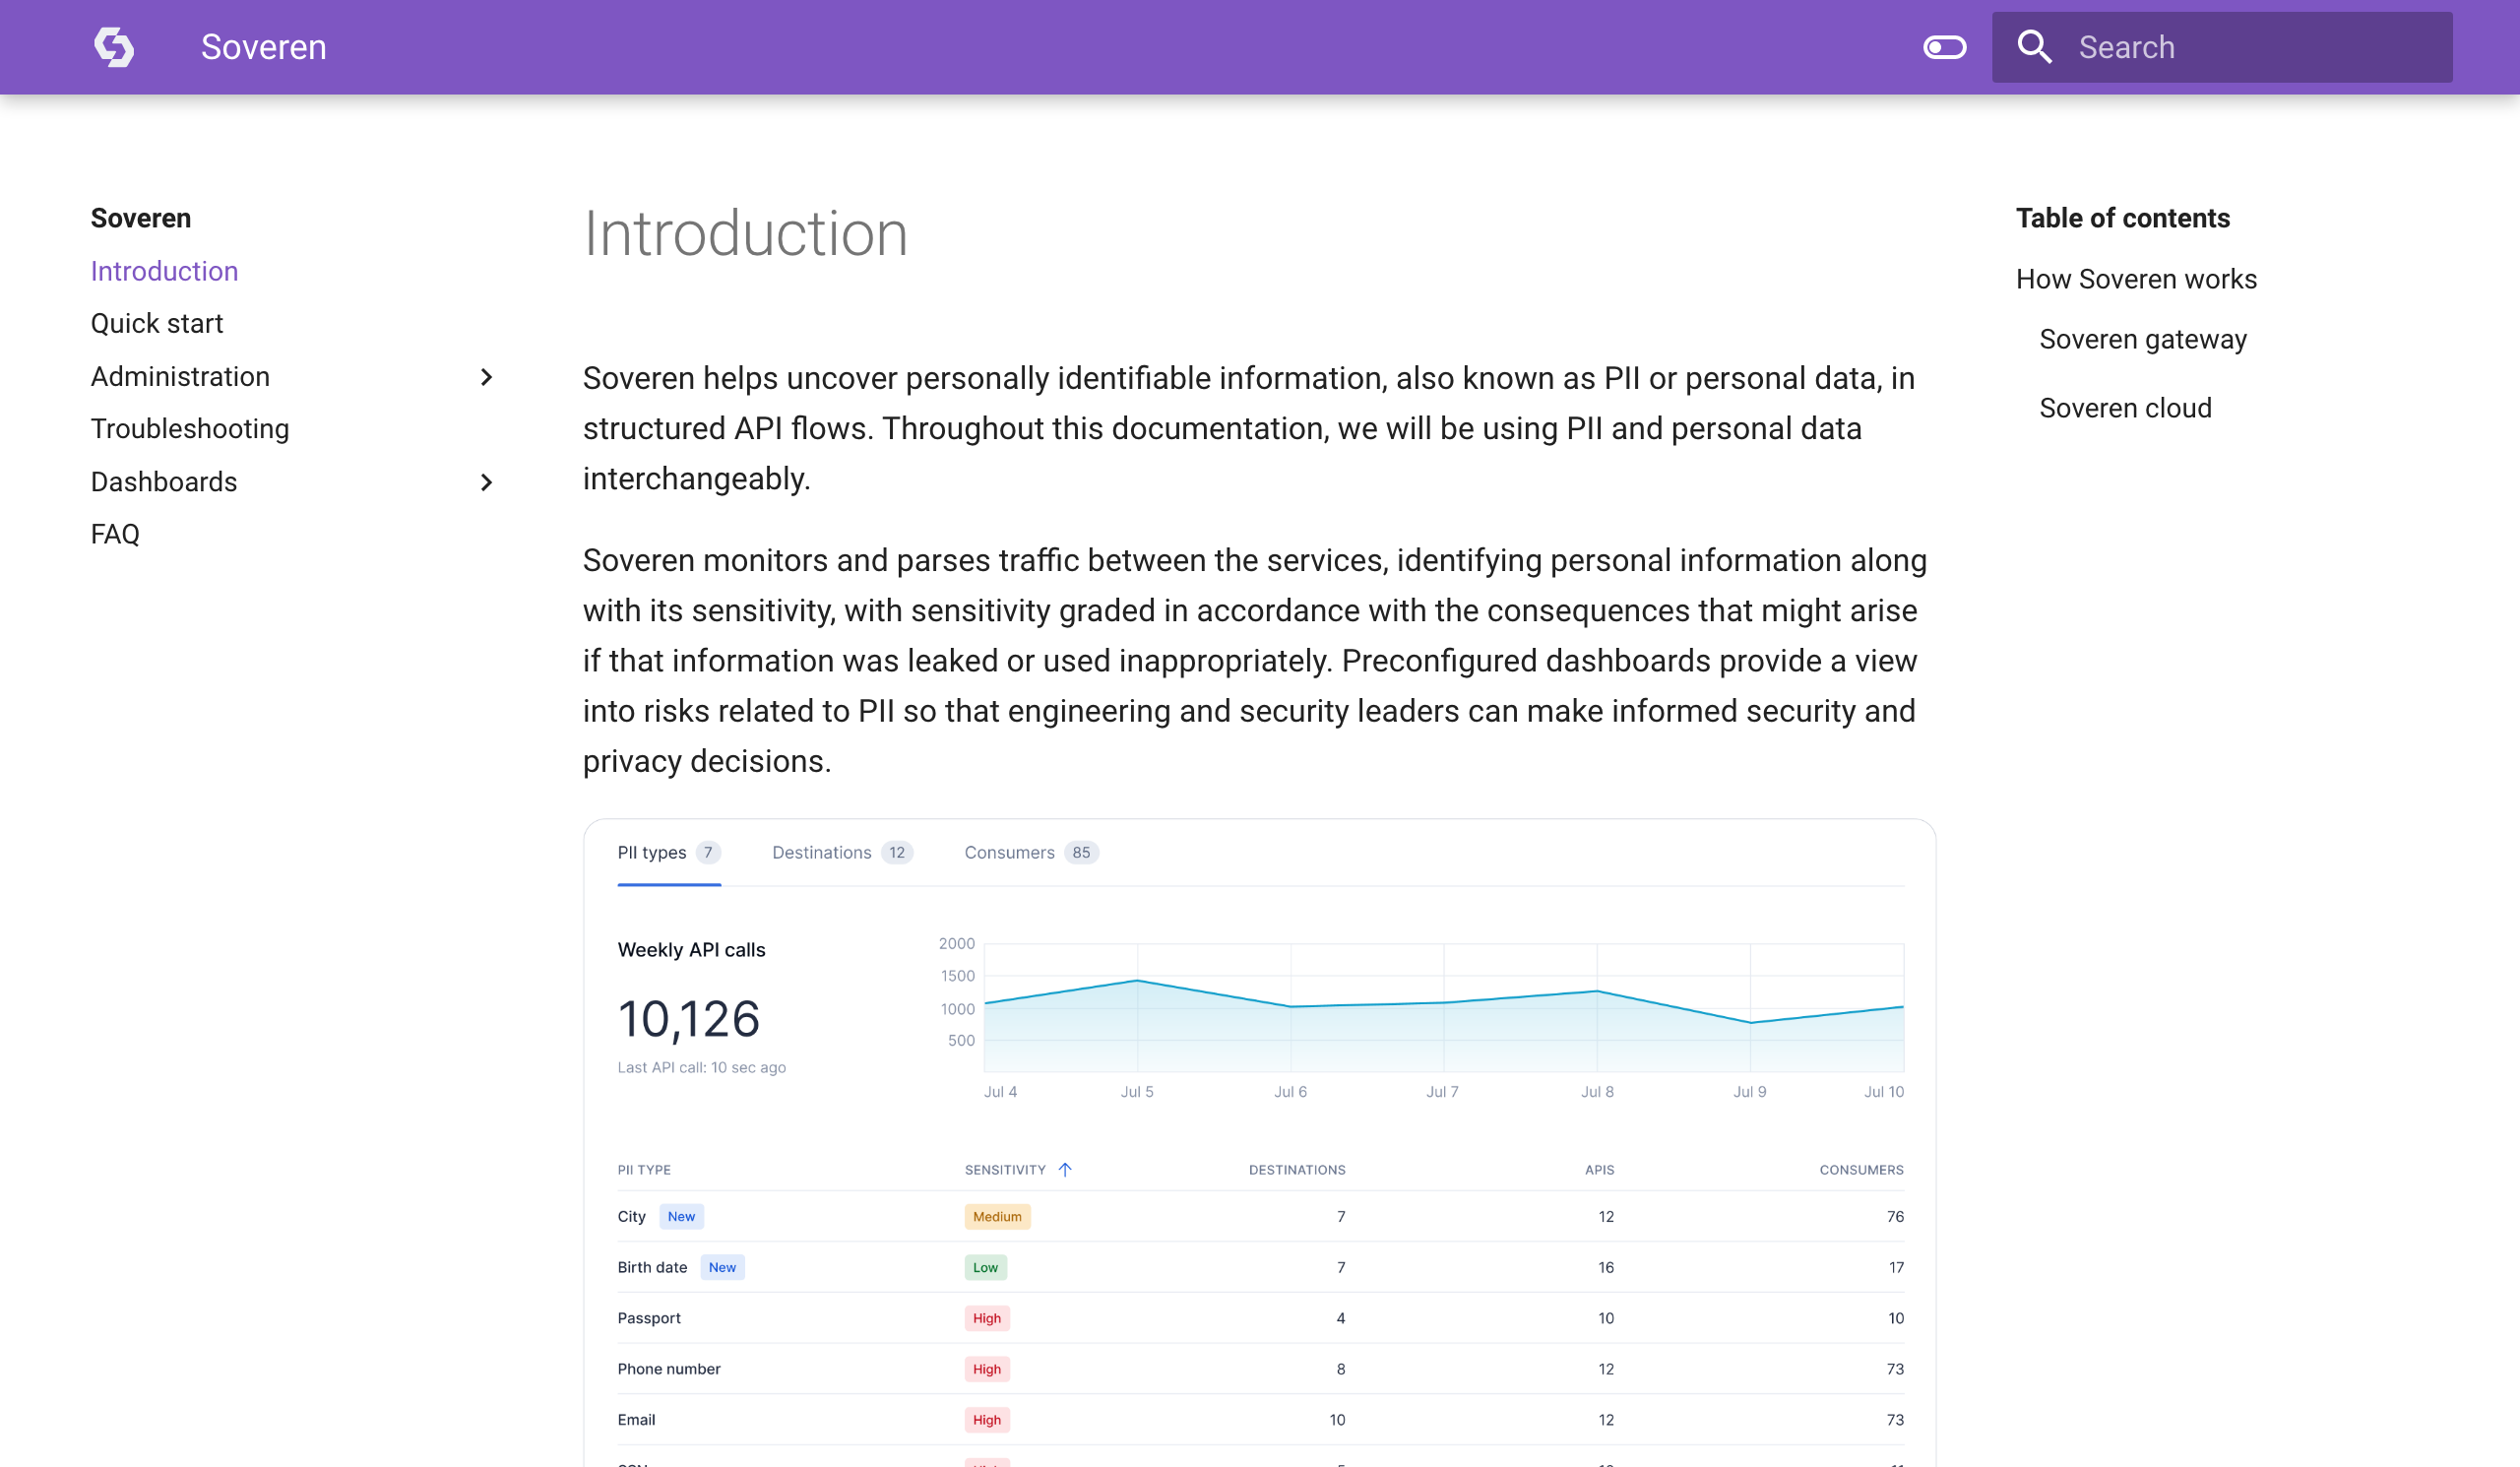This screenshot has height=1467, width=2520.
Task: Click the destinations value 10 for Email
Action: click(x=1337, y=1420)
